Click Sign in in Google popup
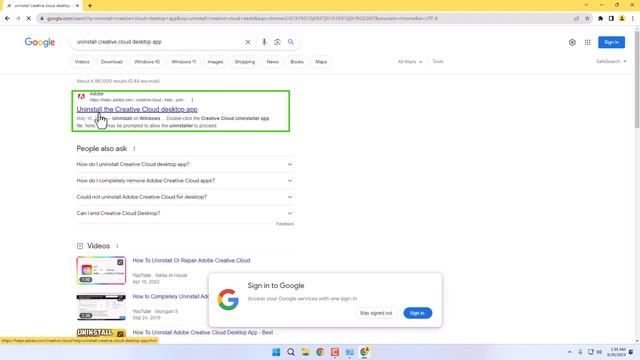 pyautogui.click(x=417, y=313)
